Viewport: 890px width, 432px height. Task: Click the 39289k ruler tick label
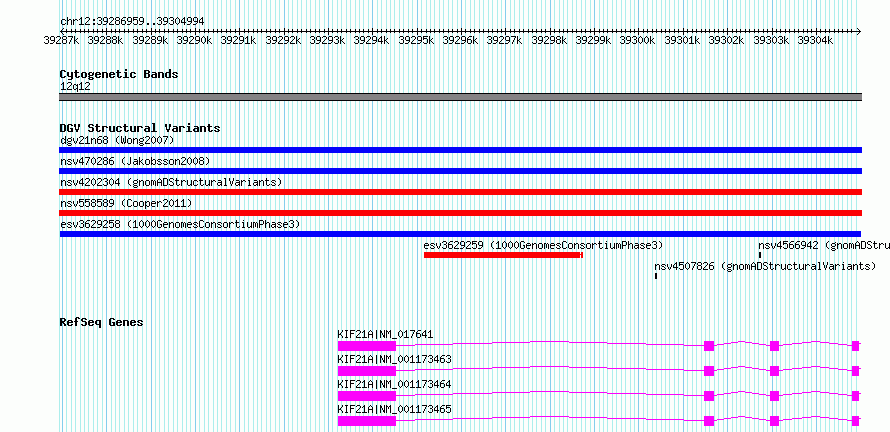tap(150, 40)
